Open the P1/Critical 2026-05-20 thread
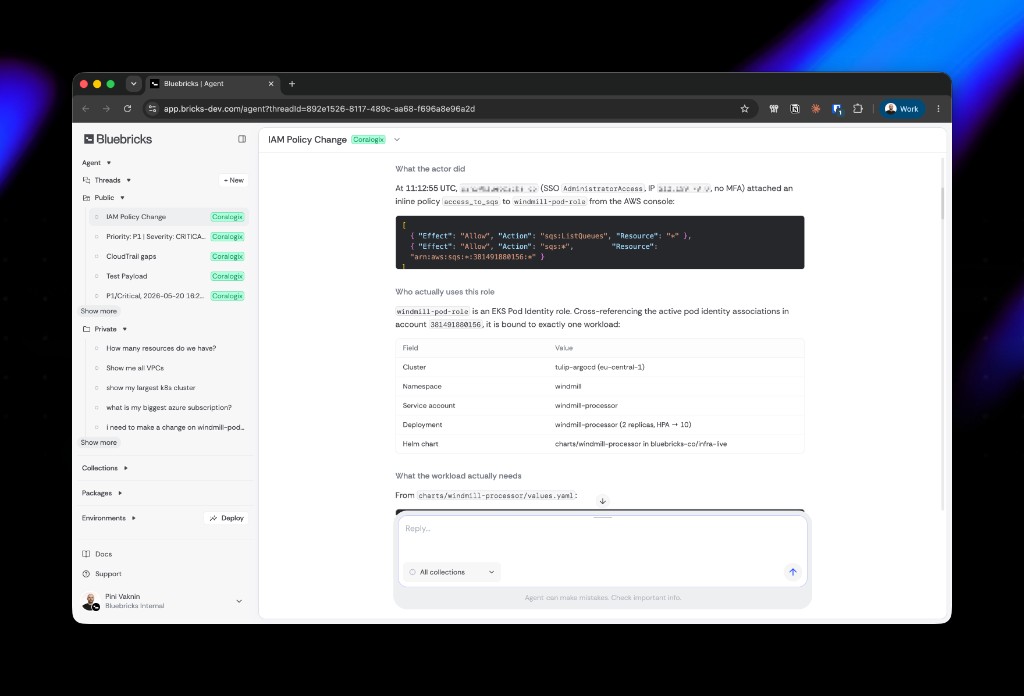The image size is (1024, 696). (x=167, y=296)
